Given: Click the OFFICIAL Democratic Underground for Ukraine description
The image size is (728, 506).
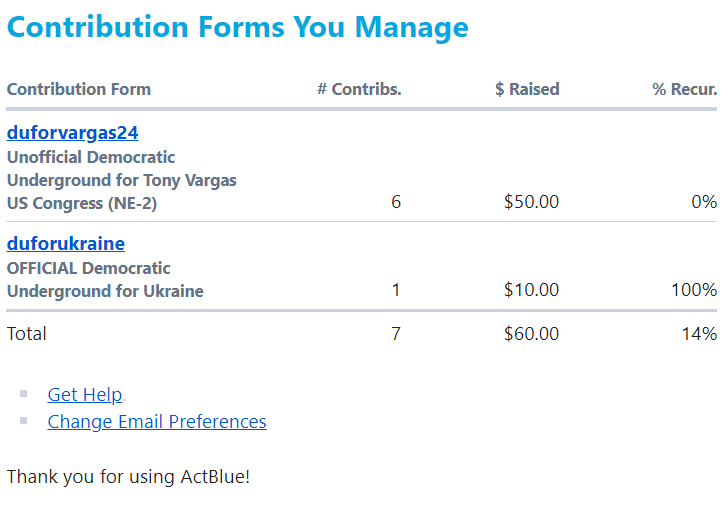Looking at the screenshot, I should 105,280.
